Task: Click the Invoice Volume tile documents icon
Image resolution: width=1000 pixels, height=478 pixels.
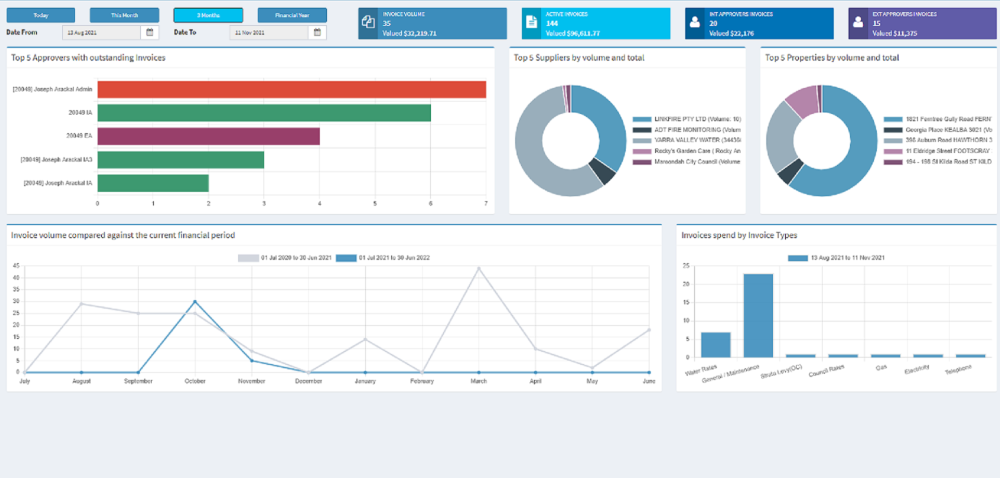Action: 367,22
